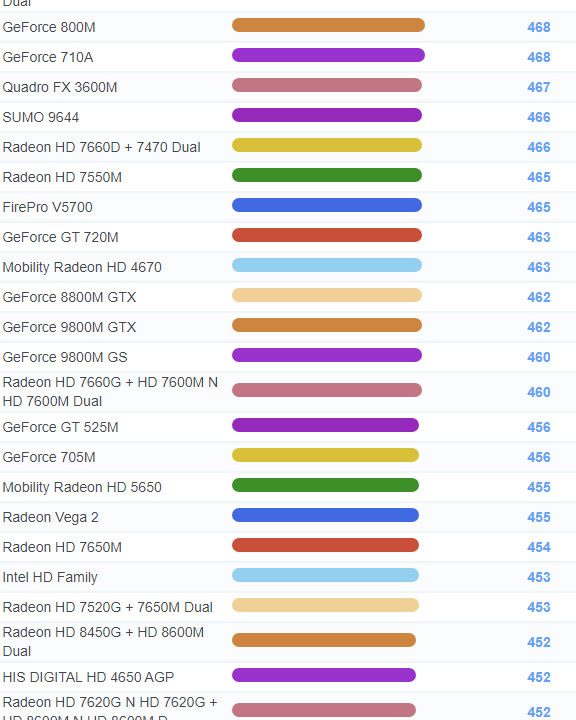The height and width of the screenshot is (720, 576).
Task: Click the SUMO 9644 purple bar
Action: pyautogui.click(x=327, y=115)
